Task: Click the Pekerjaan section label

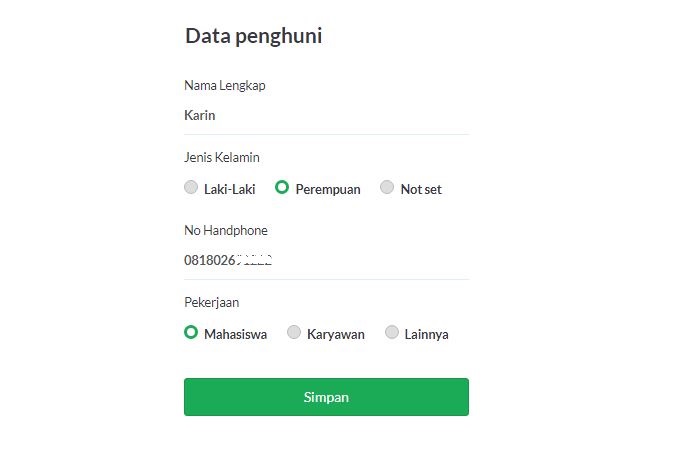Action: click(212, 302)
